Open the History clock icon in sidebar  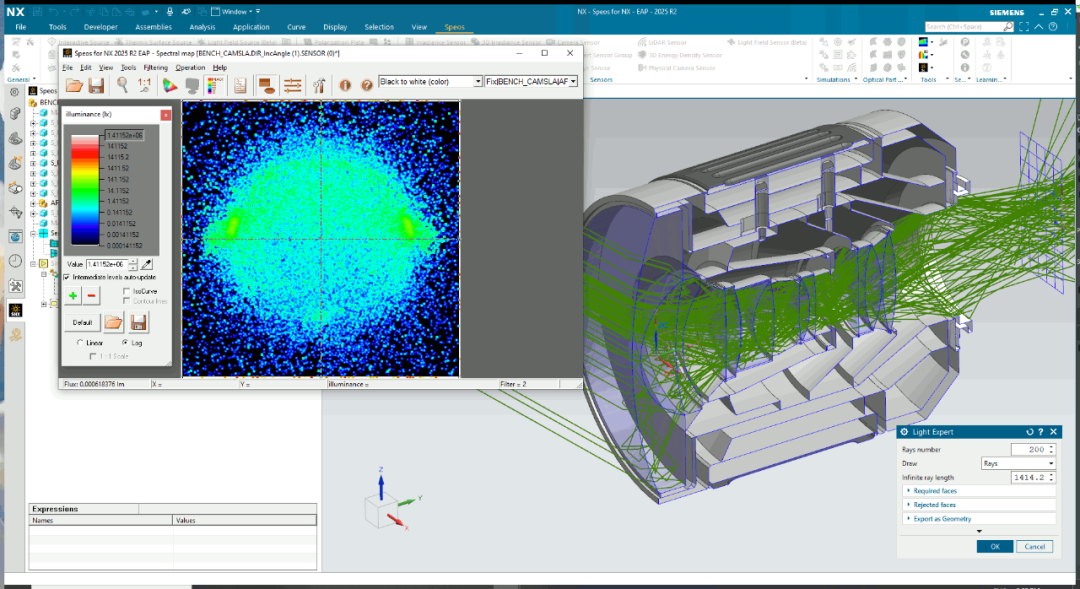click(15, 262)
